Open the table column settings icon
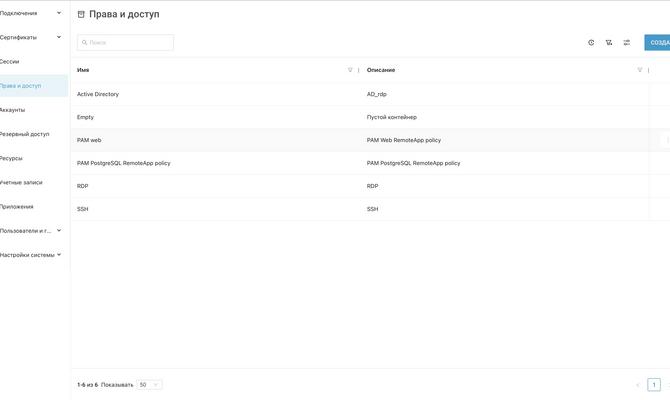Viewport: 670px width, 400px height. point(627,43)
